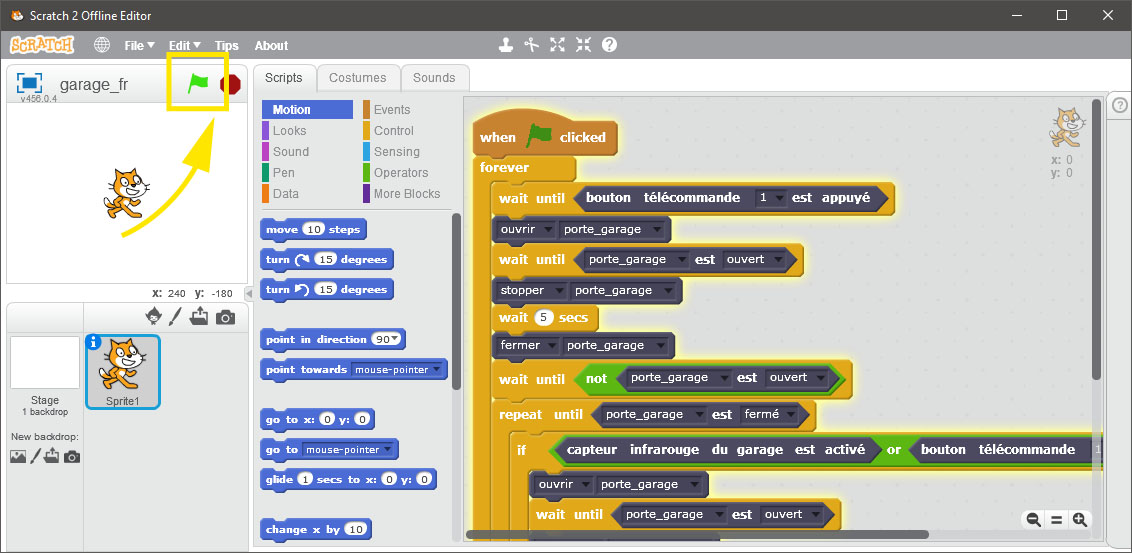Zoom out of the scripts area

click(x=1032, y=519)
